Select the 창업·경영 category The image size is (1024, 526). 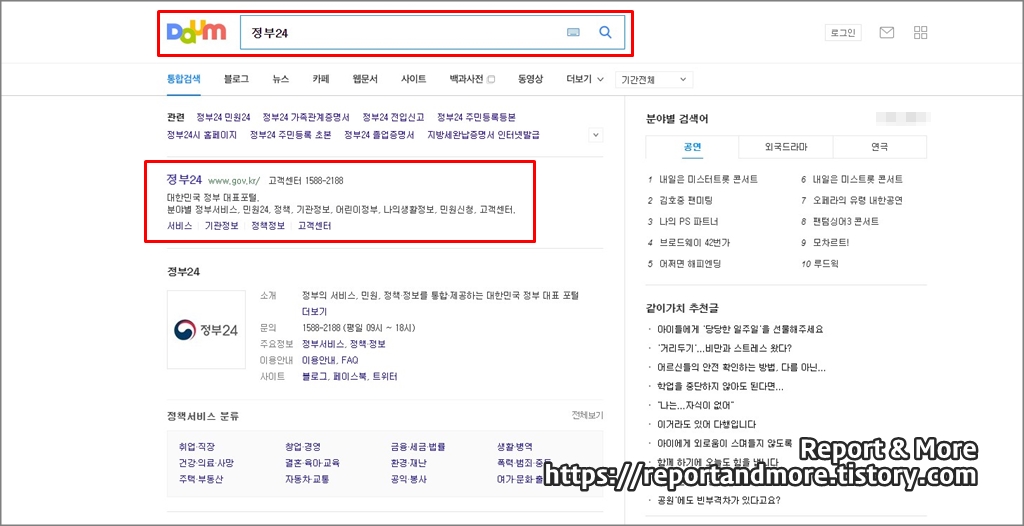pos(303,447)
